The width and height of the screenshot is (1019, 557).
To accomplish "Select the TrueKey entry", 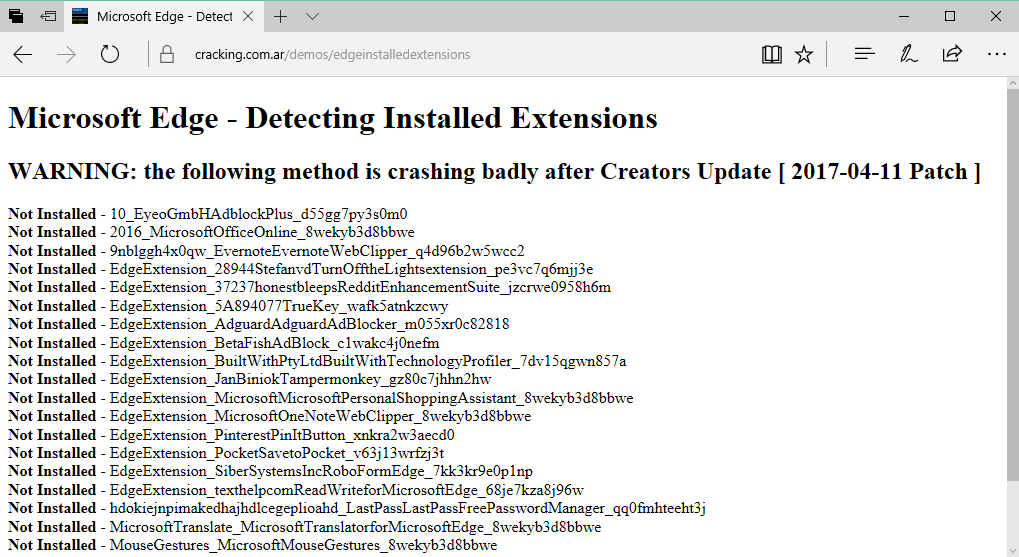I will [228, 306].
